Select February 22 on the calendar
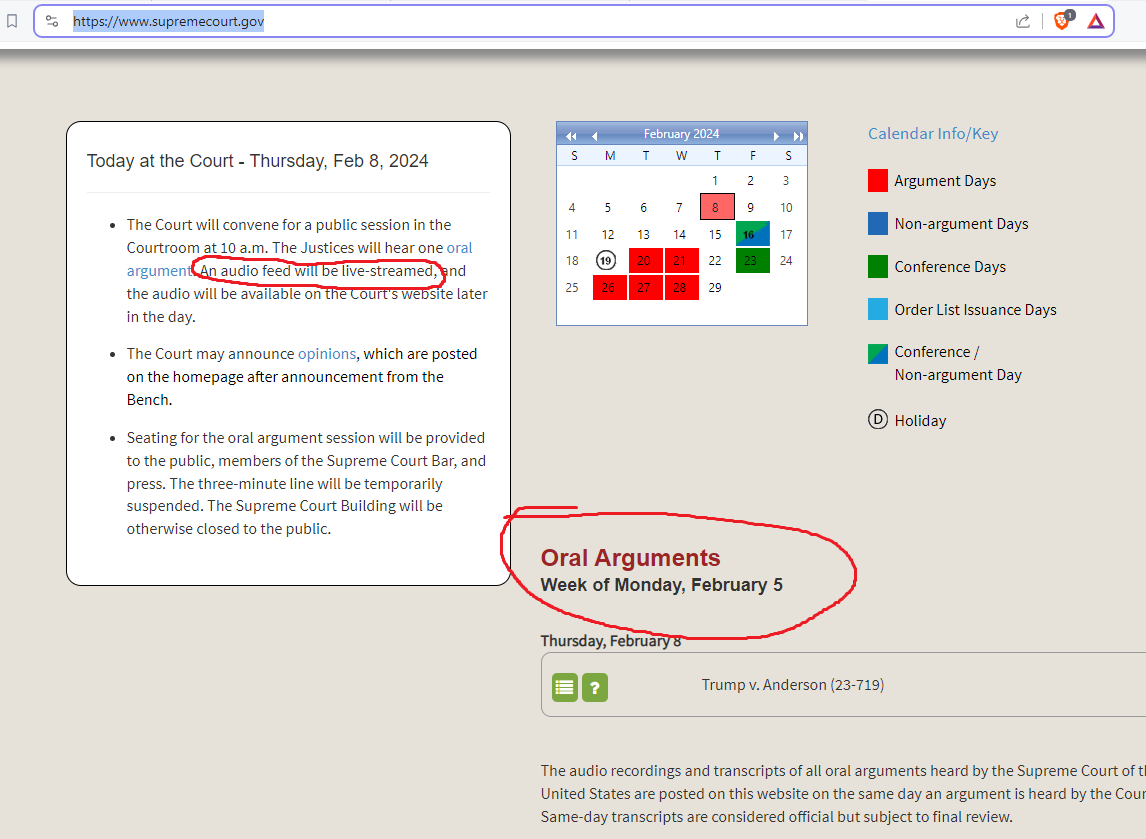 tap(715, 261)
